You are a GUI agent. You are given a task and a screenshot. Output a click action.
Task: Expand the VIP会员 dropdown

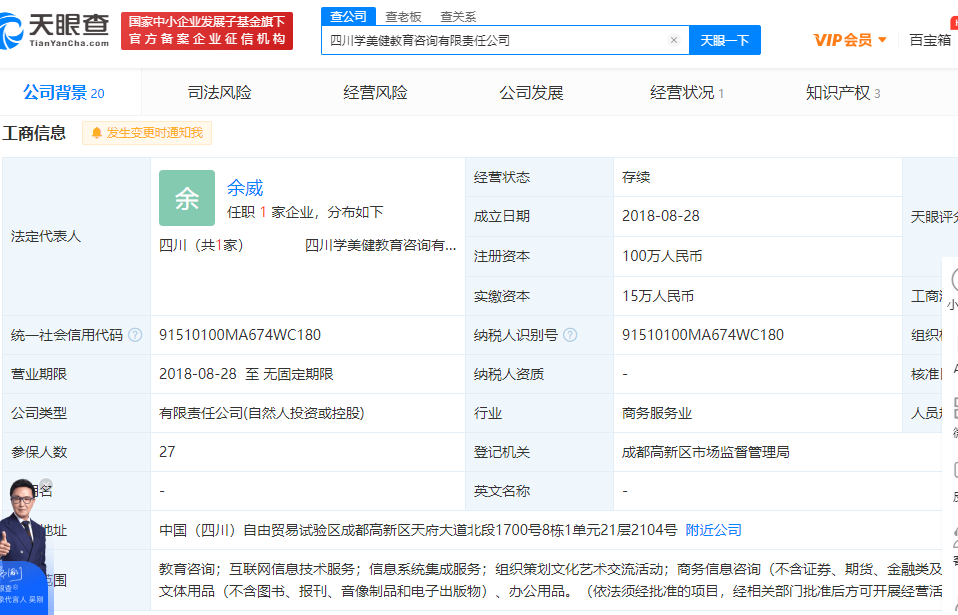[x=882, y=40]
